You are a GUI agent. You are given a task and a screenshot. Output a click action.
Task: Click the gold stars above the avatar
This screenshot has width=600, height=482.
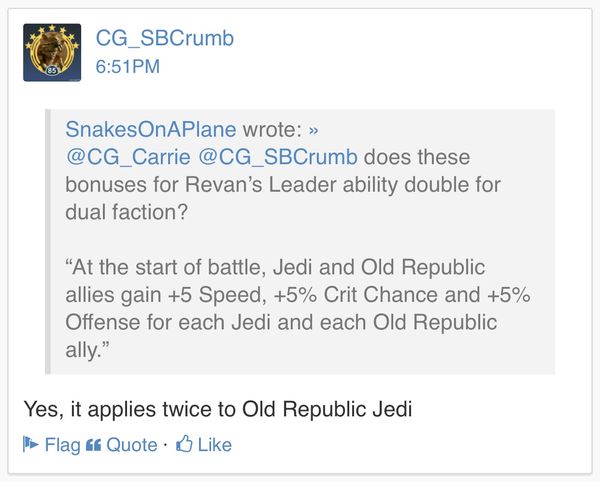[52, 31]
